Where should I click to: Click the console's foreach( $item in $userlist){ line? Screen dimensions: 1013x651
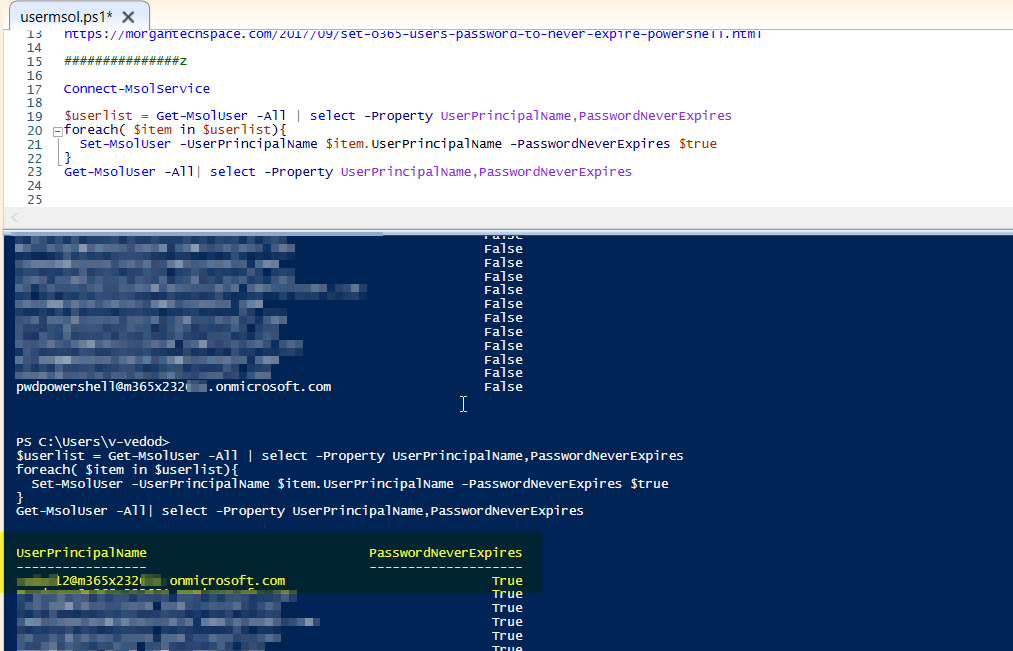[x=127, y=470]
